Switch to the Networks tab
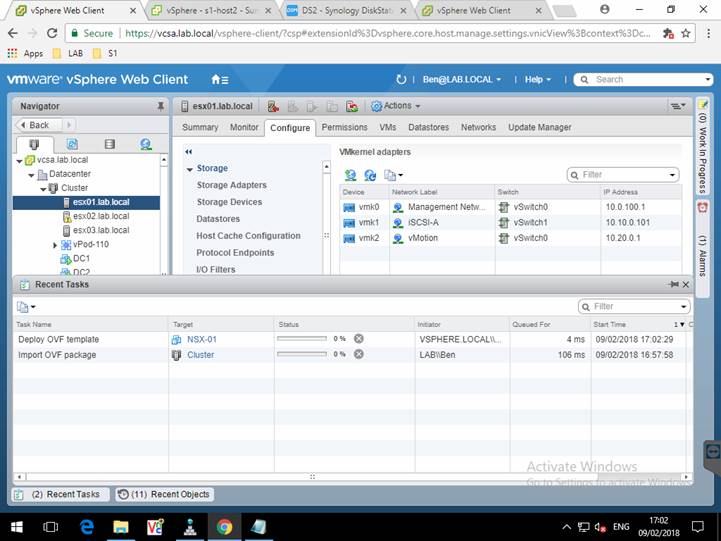This screenshot has height=541, width=721. pos(478,127)
